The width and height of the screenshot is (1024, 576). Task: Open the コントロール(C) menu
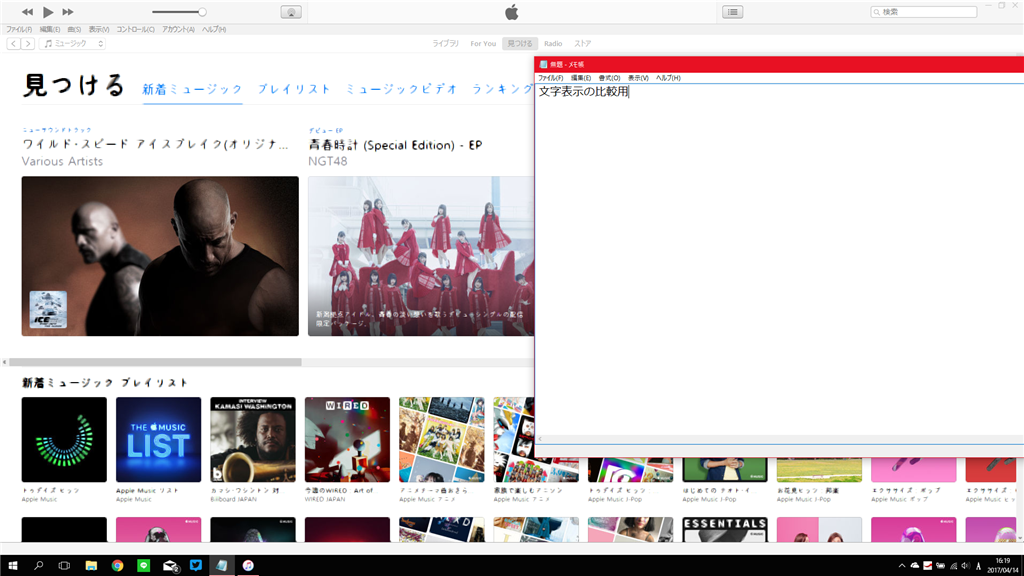135,29
